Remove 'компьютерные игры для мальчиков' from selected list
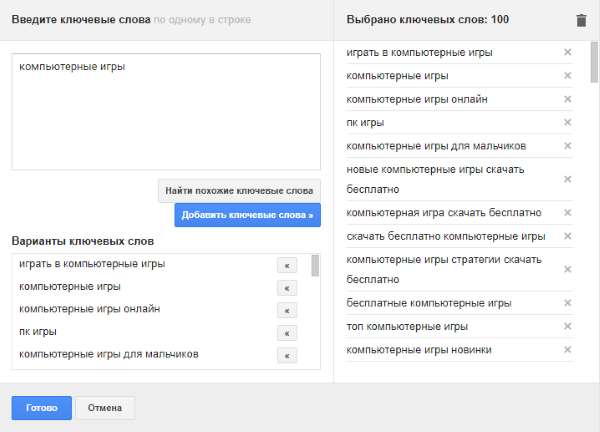Screen dimensions: 600x432 (x=567, y=147)
